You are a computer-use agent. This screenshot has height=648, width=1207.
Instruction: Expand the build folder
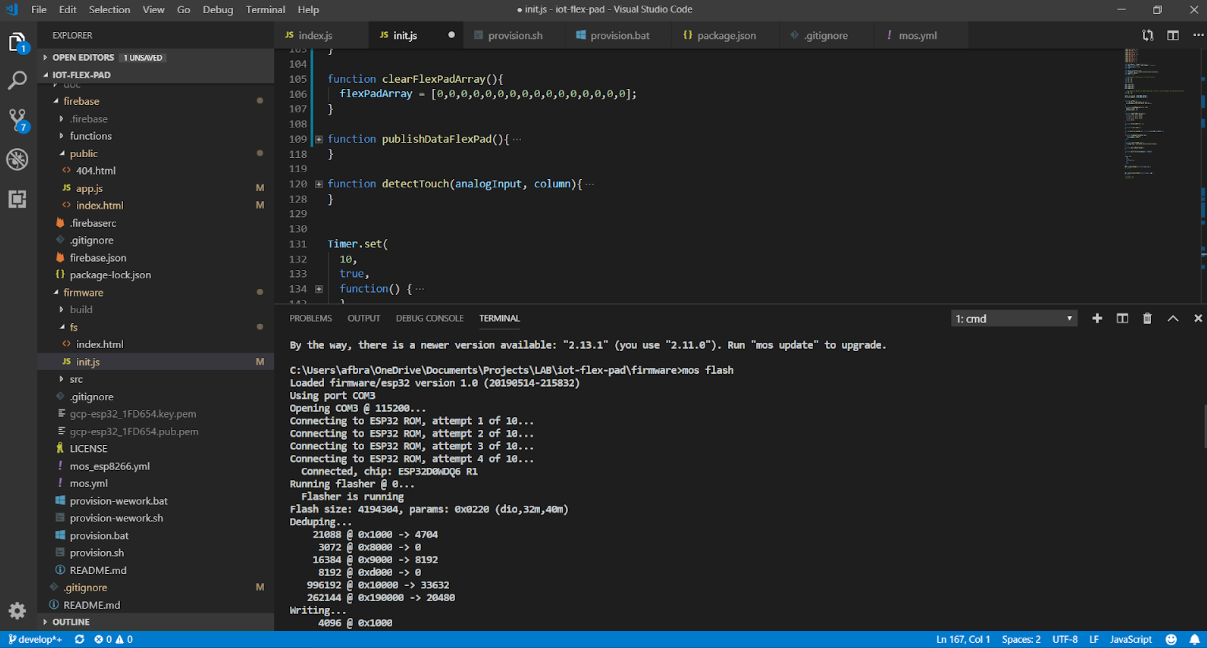(x=62, y=310)
